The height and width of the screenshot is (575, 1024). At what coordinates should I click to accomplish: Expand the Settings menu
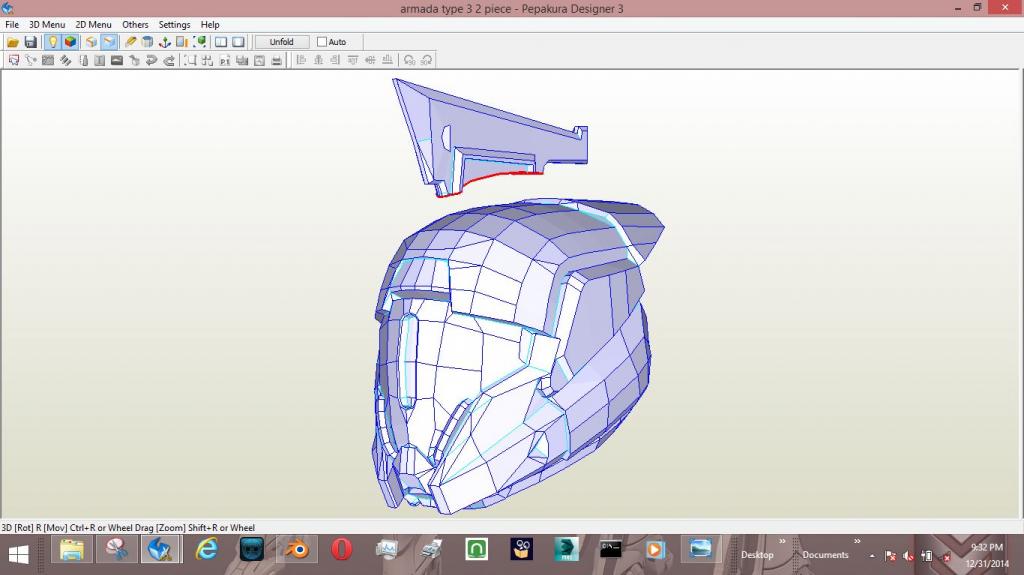tap(174, 25)
